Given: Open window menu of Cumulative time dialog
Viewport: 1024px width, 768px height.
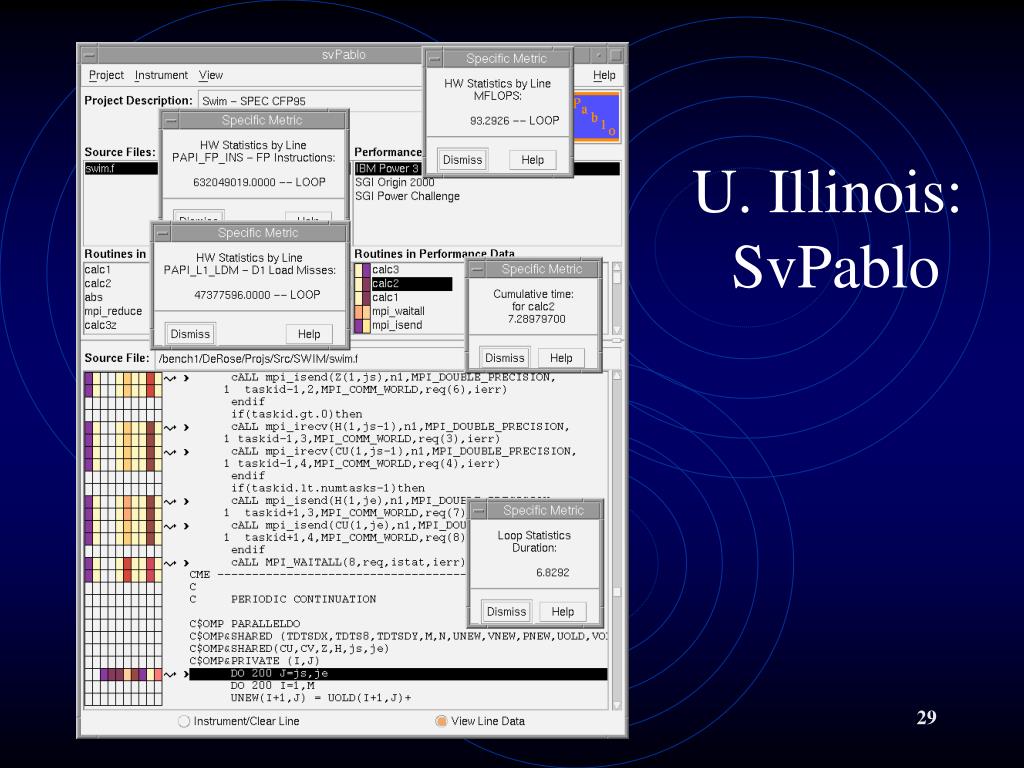Looking at the screenshot, I should 477,270.
